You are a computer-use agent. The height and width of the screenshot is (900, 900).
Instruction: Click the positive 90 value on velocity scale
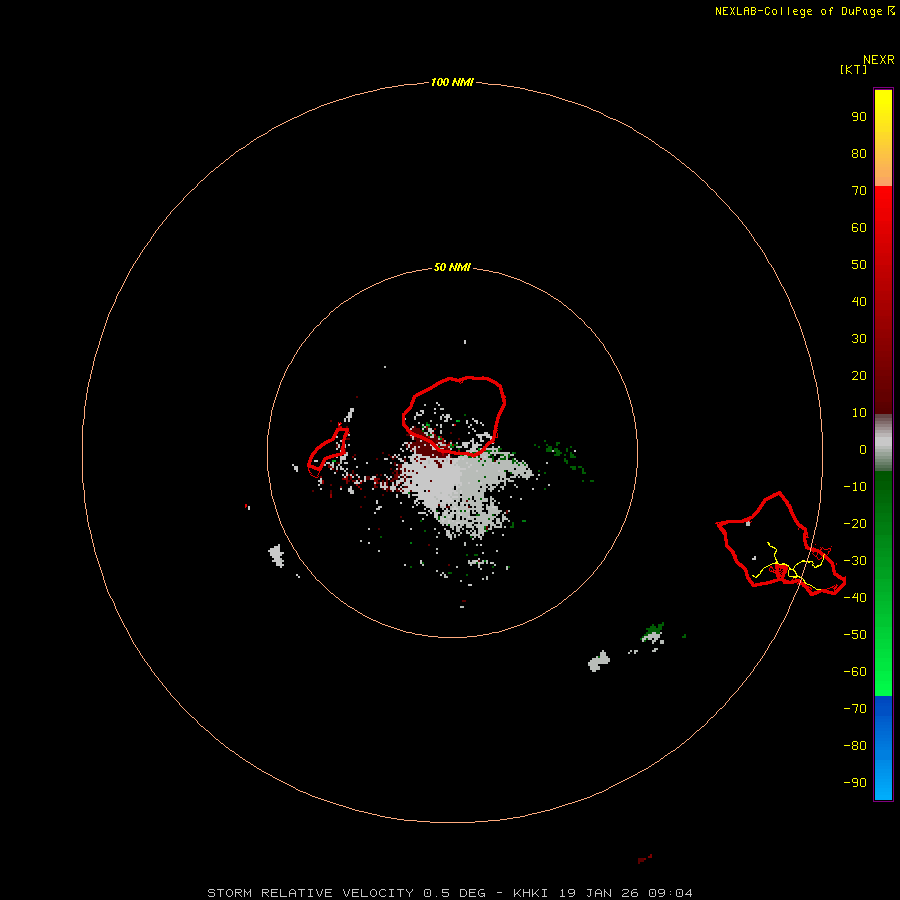pos(859,117)
